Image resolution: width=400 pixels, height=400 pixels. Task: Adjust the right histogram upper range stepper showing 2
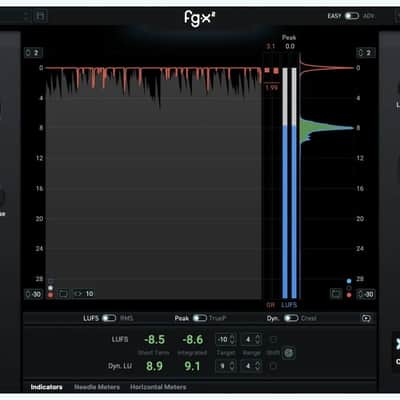(366, 53)
